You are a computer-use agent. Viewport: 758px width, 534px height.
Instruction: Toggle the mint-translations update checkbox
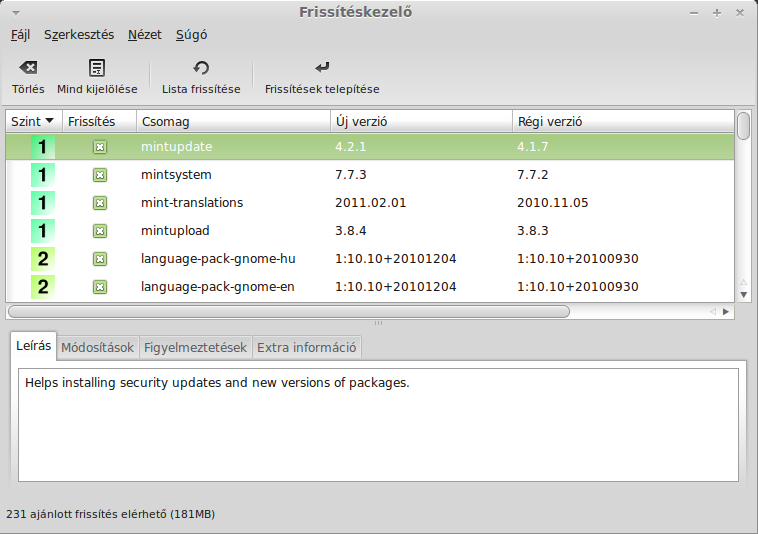(100, 203)
